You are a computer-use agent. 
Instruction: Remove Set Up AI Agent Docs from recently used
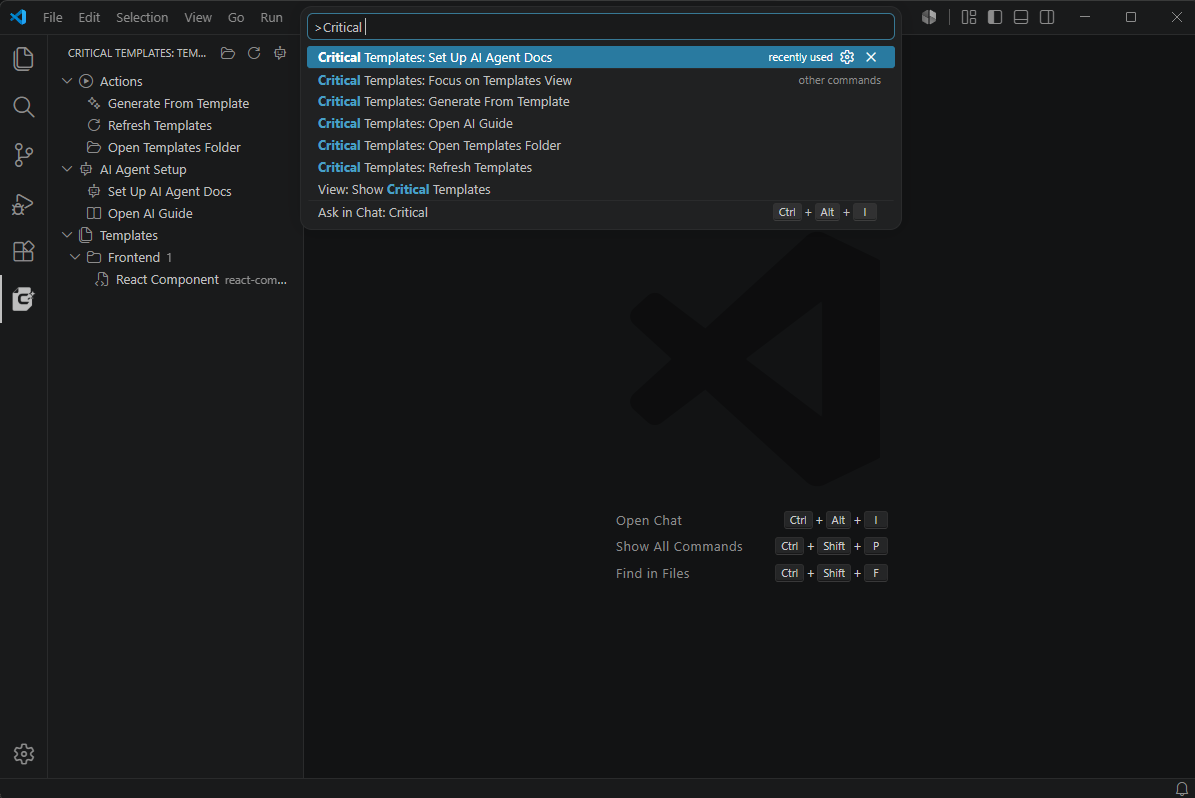click(871, 57)
